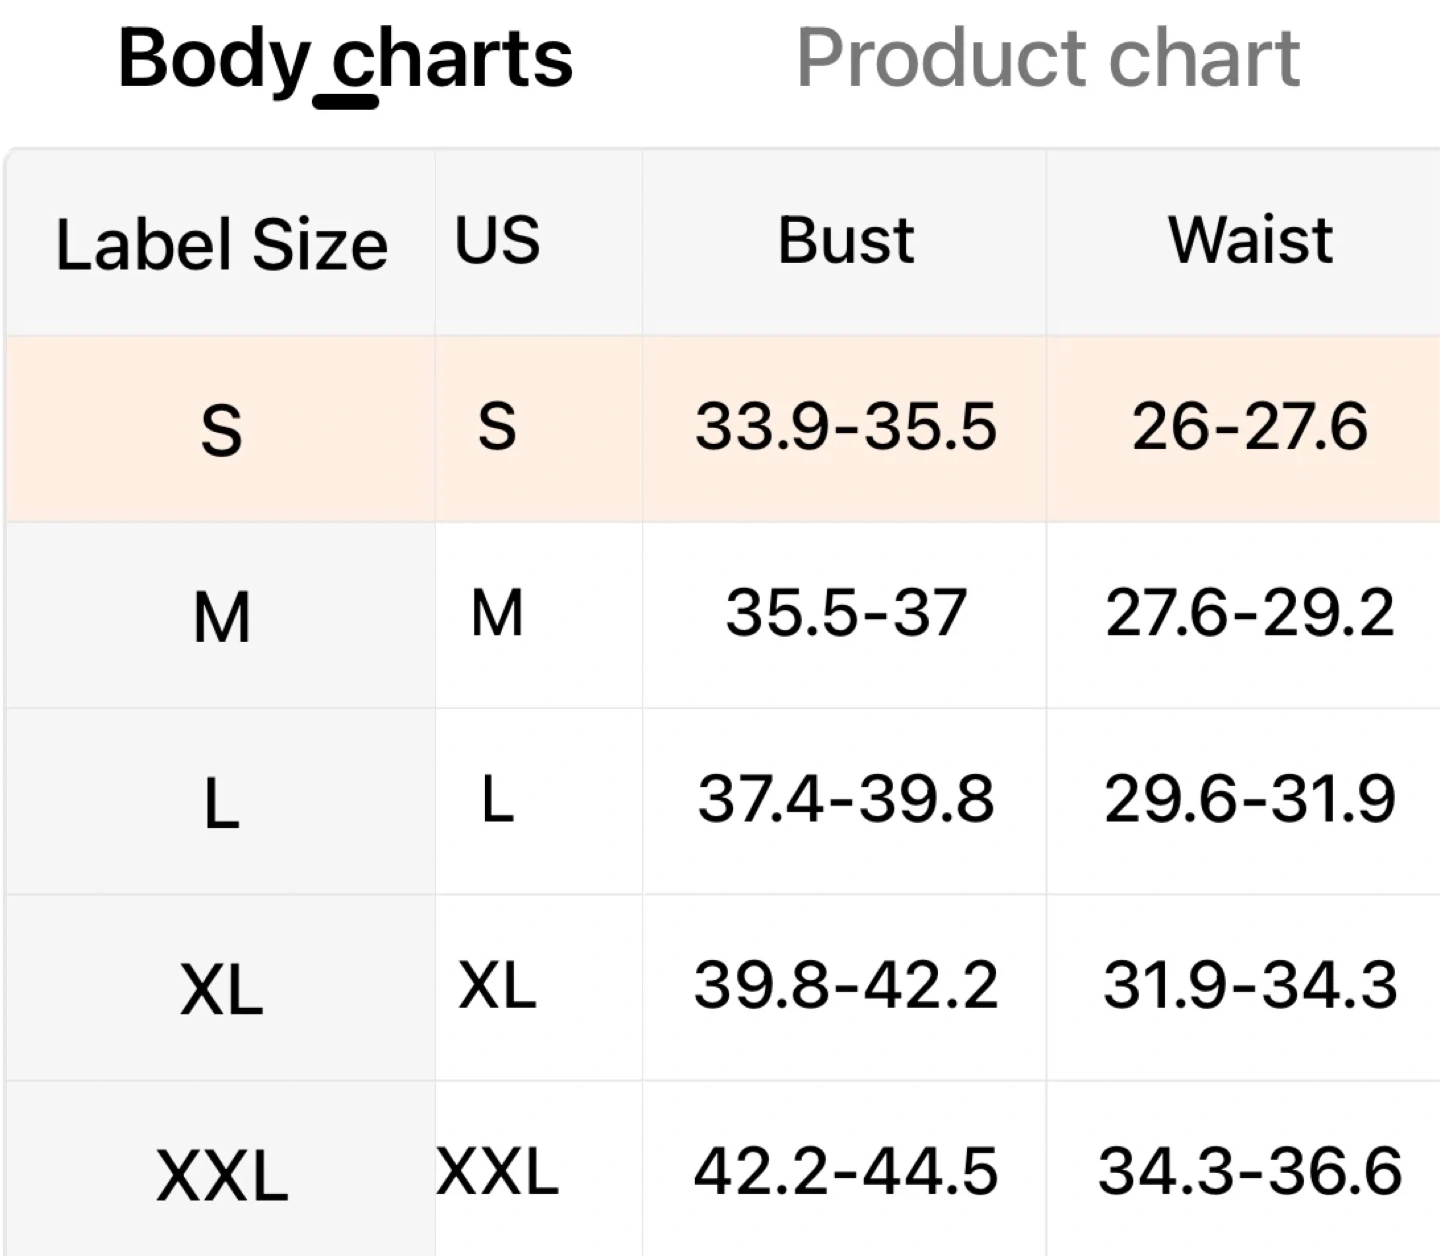The image size is (1440, 1256).
Task: Click the Bust column header
Action: [845, 241]
